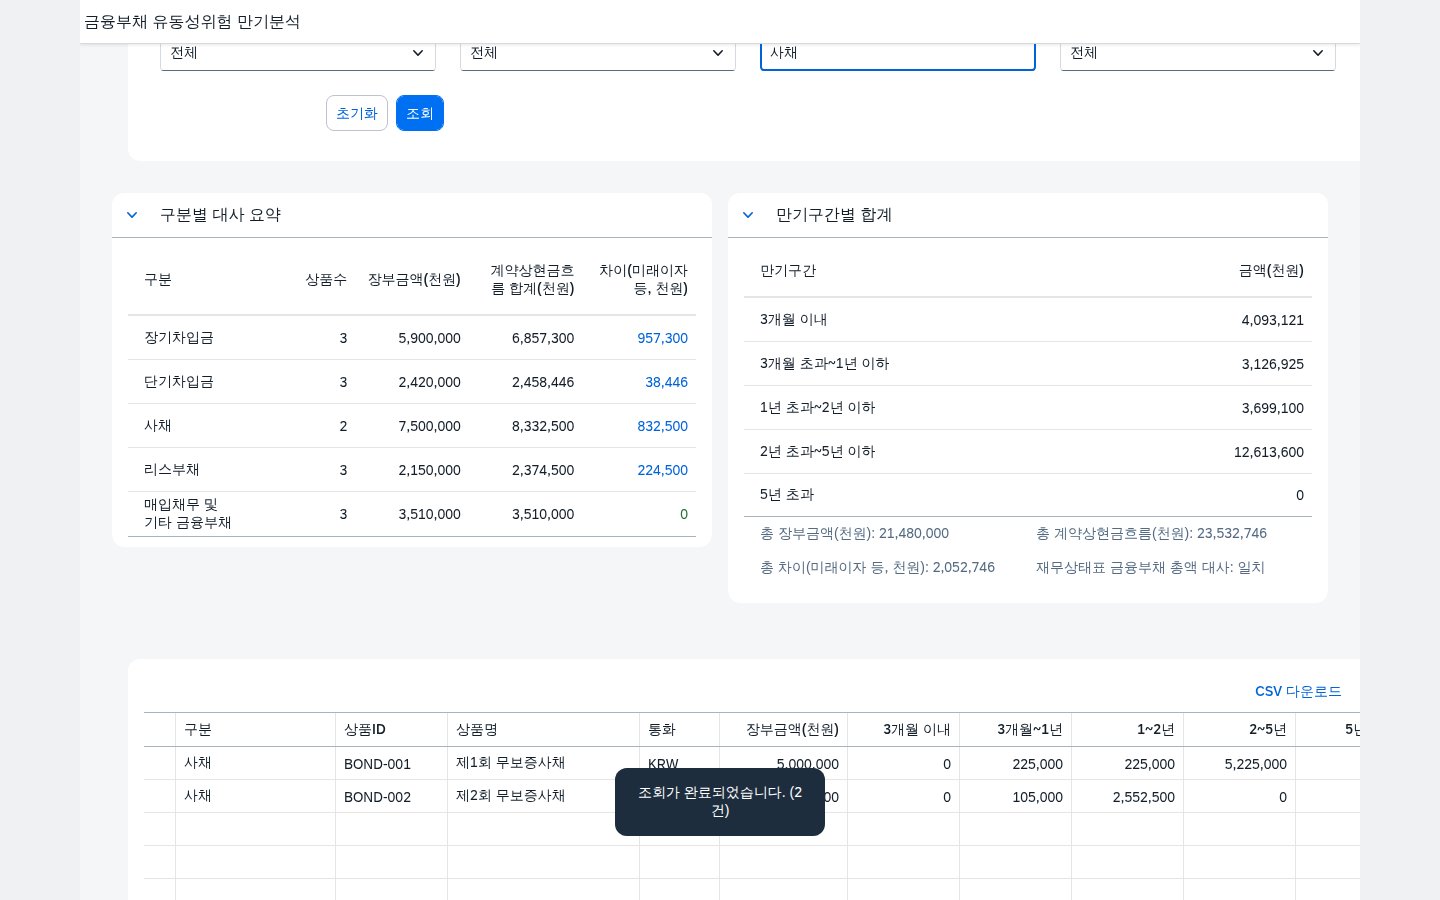Click the 재무상태표 금융부채 총액 대사 status text

click(x=1150, y=568)
